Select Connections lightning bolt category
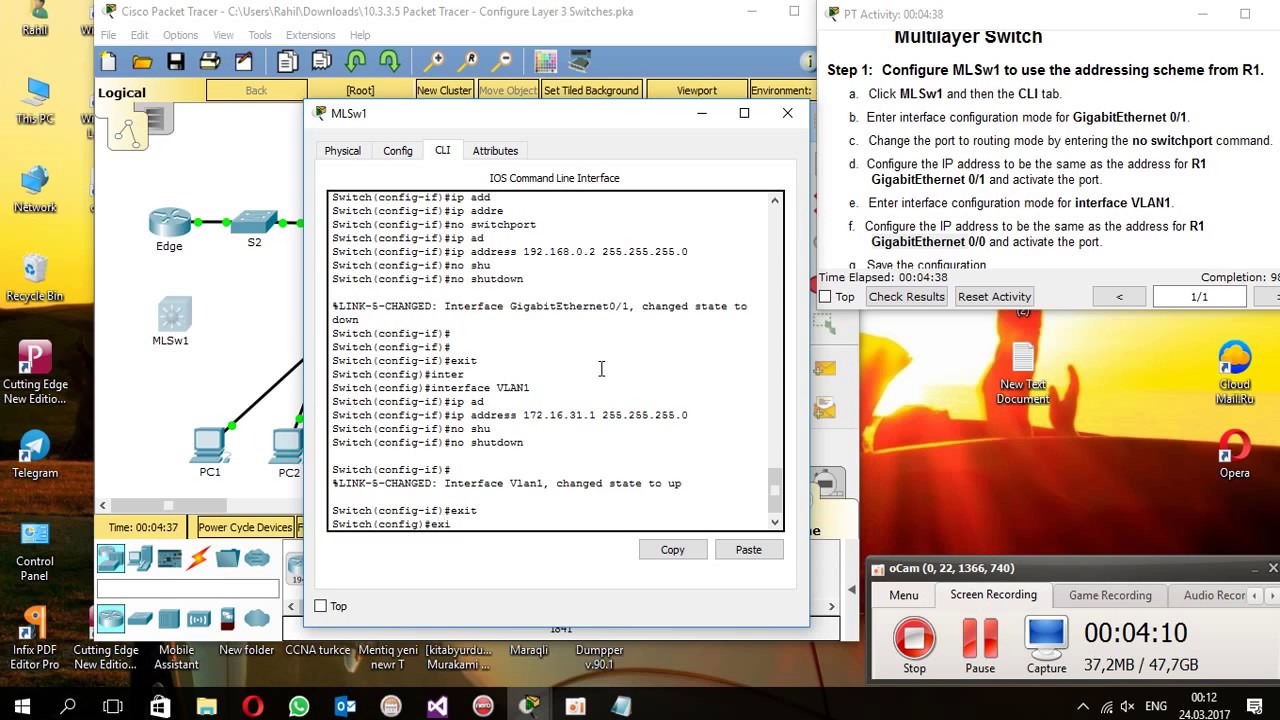This screenshot has height=720, width=1280. (199, 558)
